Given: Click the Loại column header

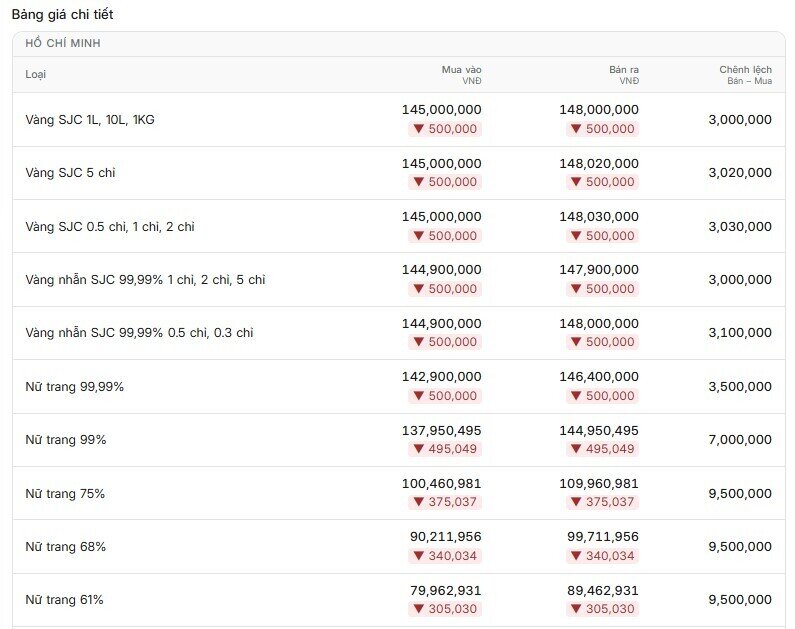Looking at the screenshot, I should pos(35,75).
